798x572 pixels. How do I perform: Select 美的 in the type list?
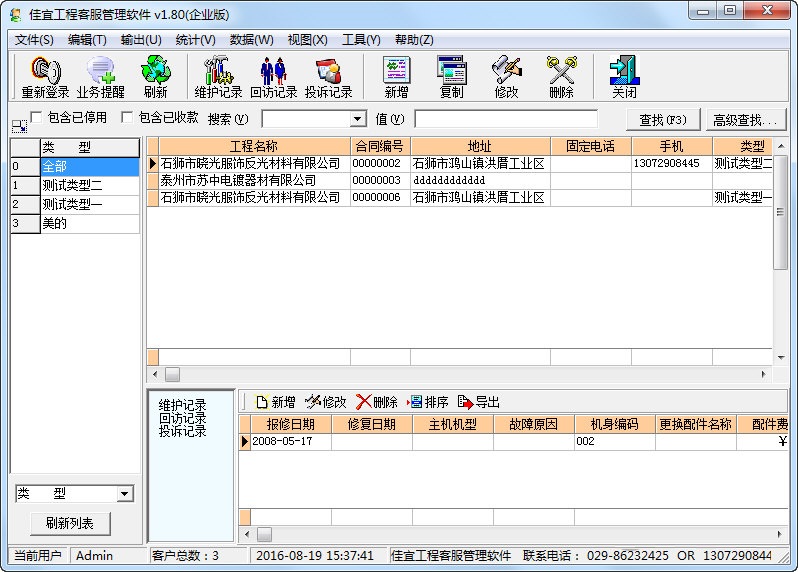(x=90, y=223)
